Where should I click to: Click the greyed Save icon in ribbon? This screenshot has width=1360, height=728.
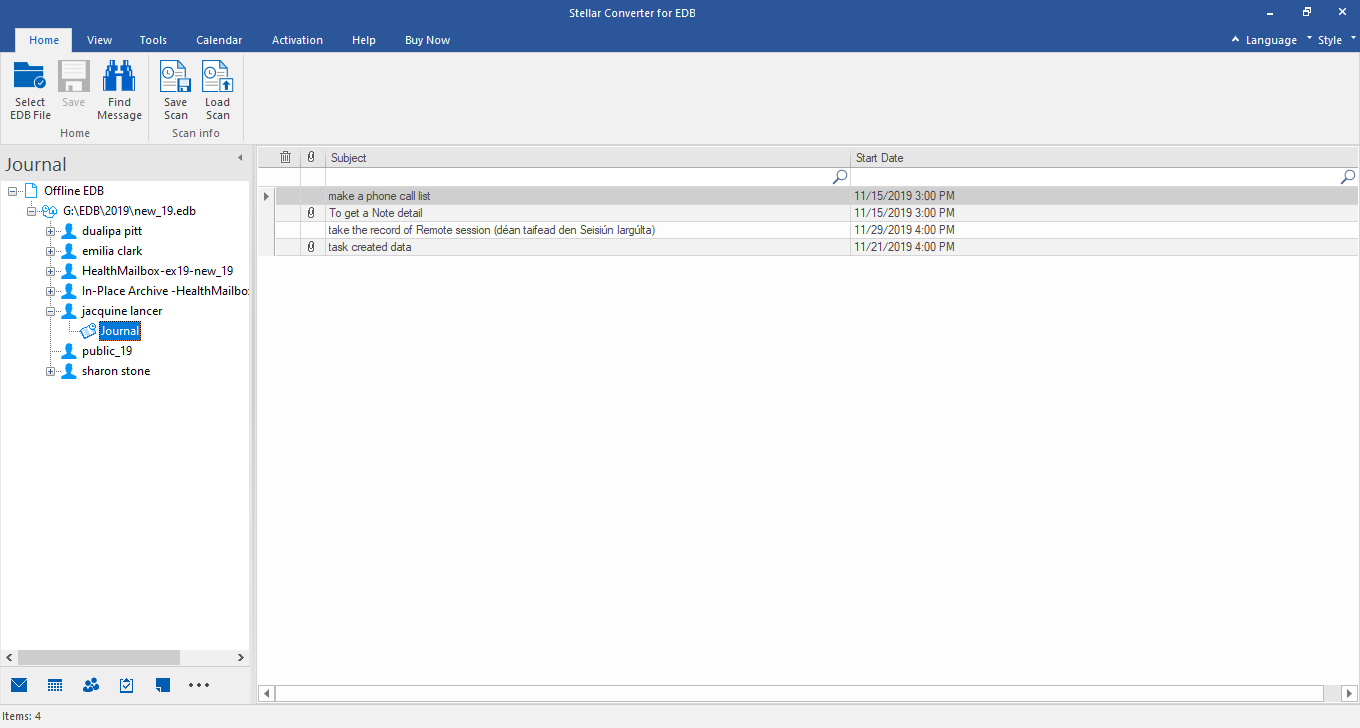(73, 76)
